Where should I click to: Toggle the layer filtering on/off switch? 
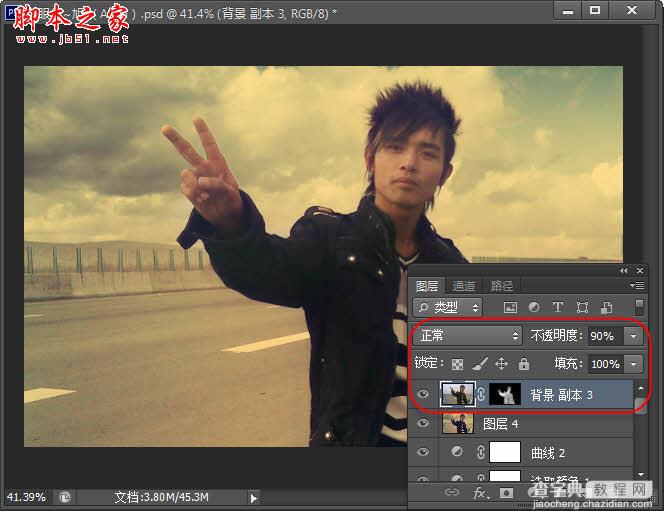tap(639, 307)
